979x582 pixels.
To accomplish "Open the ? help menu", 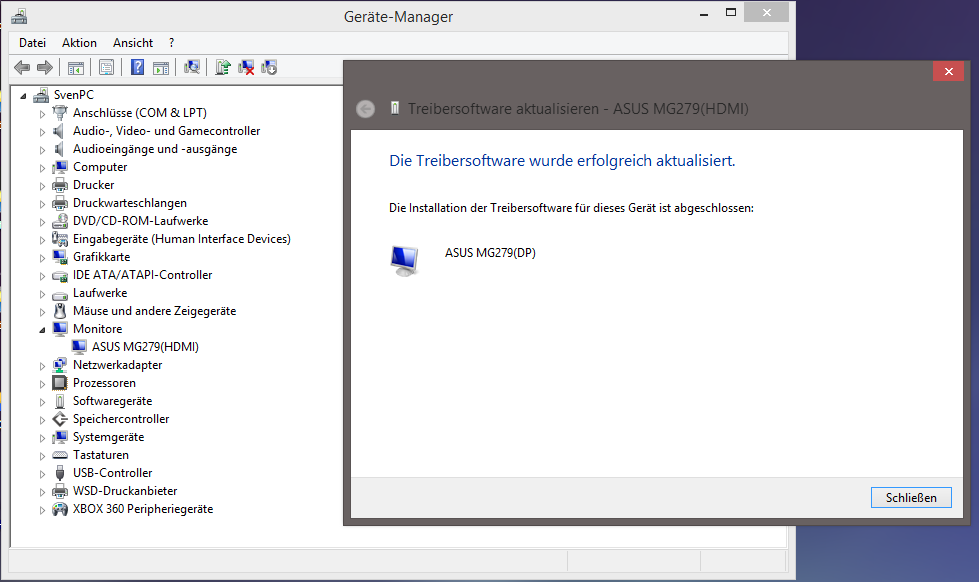I will 172,43.
